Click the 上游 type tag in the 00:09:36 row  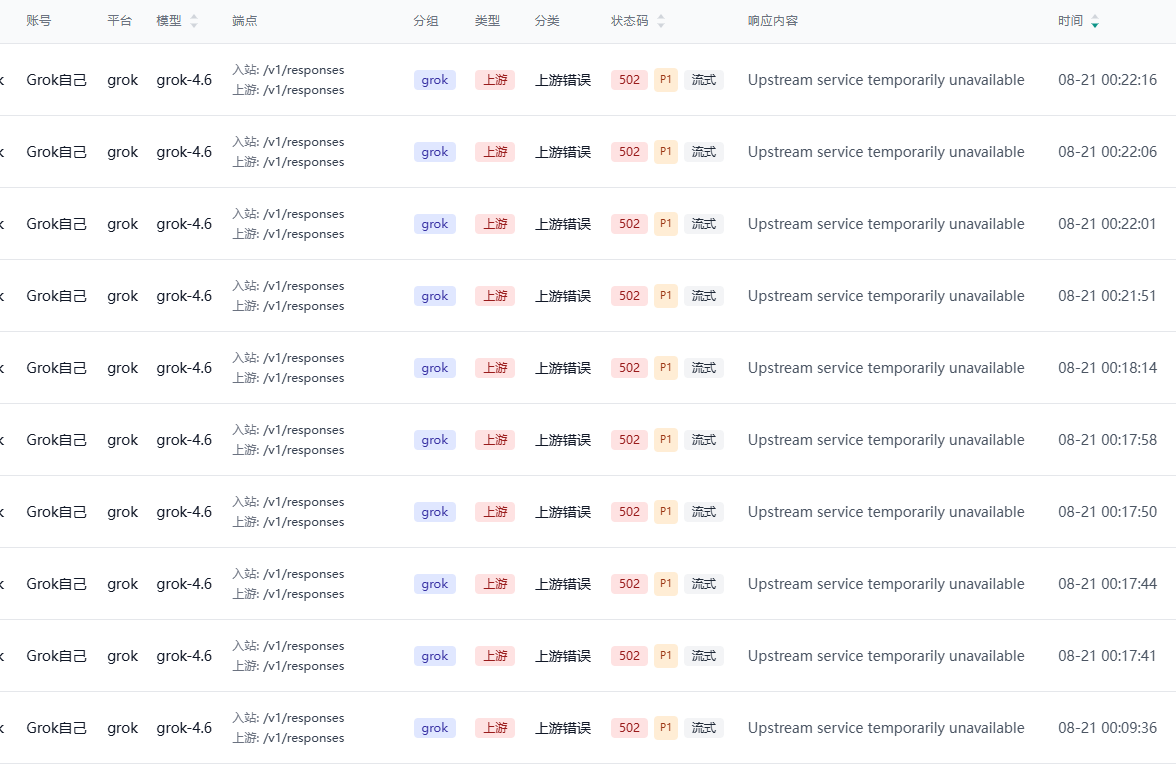coord(495,728)
